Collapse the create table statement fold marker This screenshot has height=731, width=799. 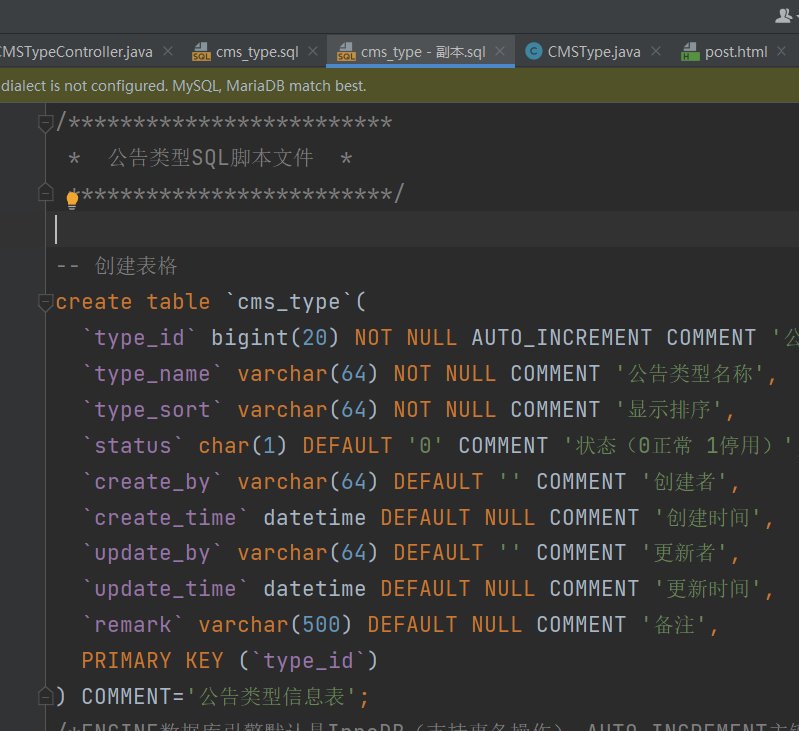pos(45,302)
